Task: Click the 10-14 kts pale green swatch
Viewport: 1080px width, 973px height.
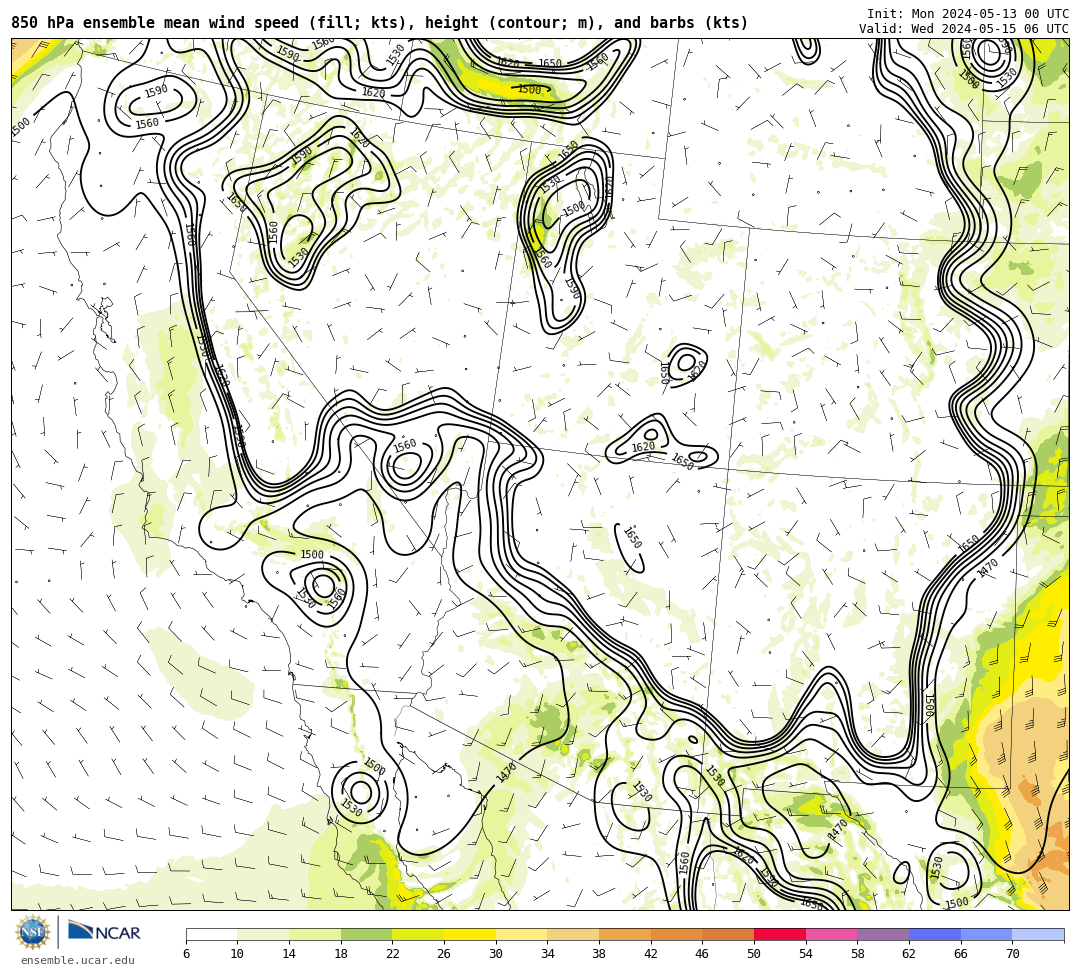Action: pos(263,934)
